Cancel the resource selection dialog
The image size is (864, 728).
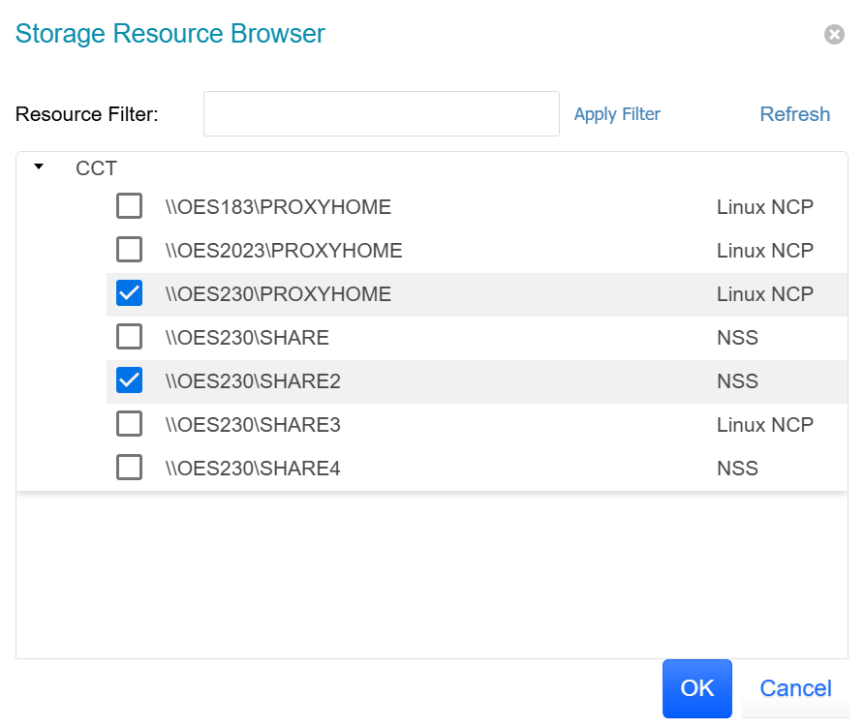tap(795, 688)
